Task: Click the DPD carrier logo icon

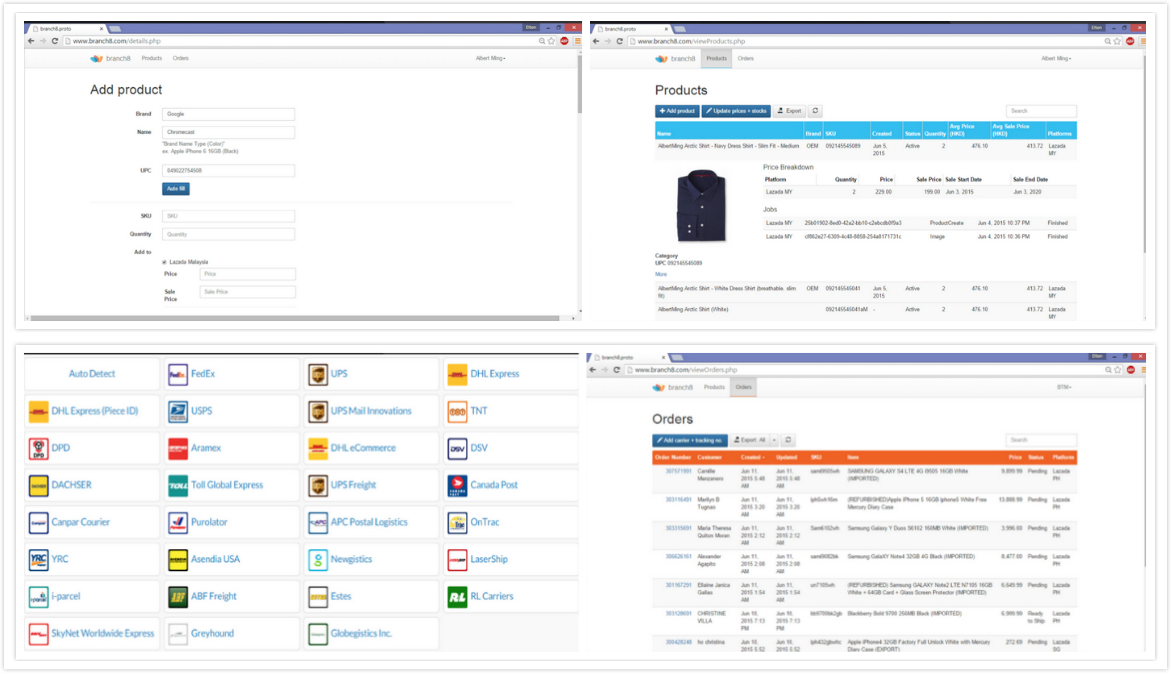Action: pyautogui.click(x=38, y=449)
